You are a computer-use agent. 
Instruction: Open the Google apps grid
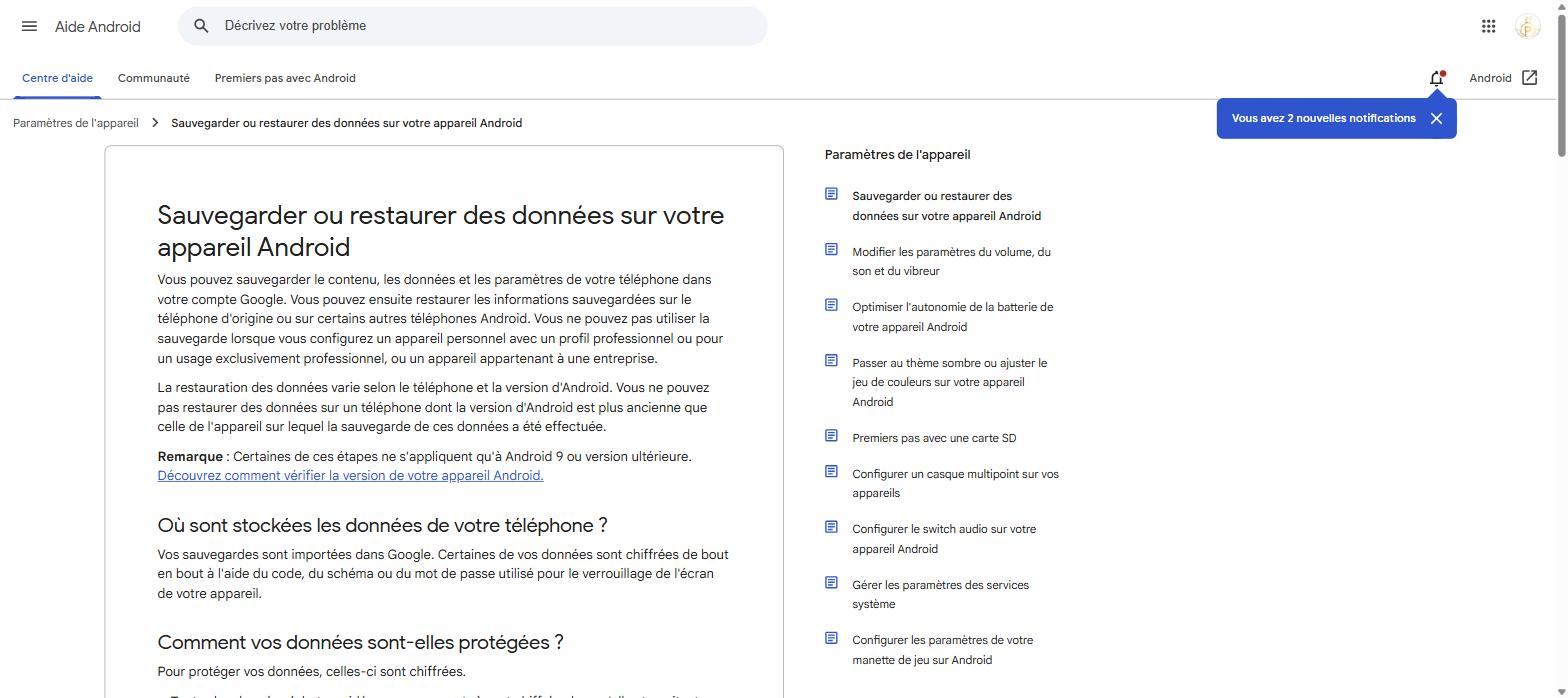[x=1488, y=26]
